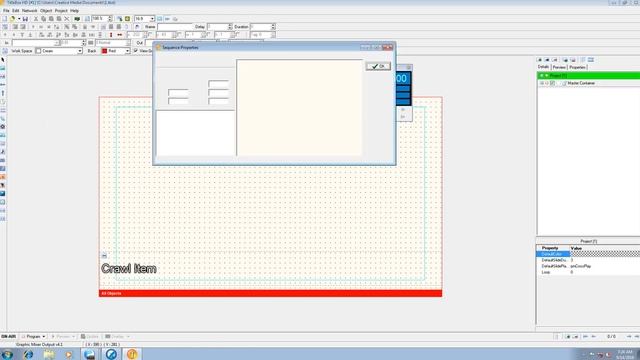The image size is (640, 360).
Task: Select the Master Container tree item
Action: [x=581, y=83]
